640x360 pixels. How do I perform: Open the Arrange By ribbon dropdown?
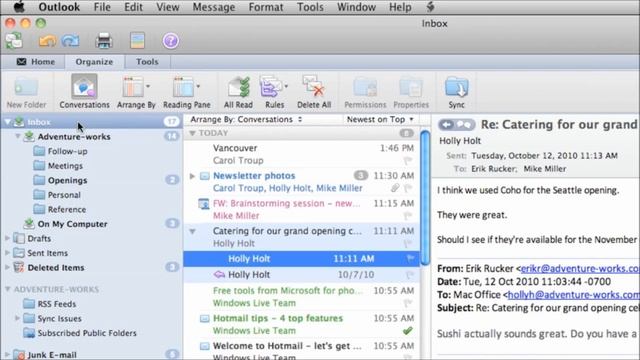[x=136, y=92]
